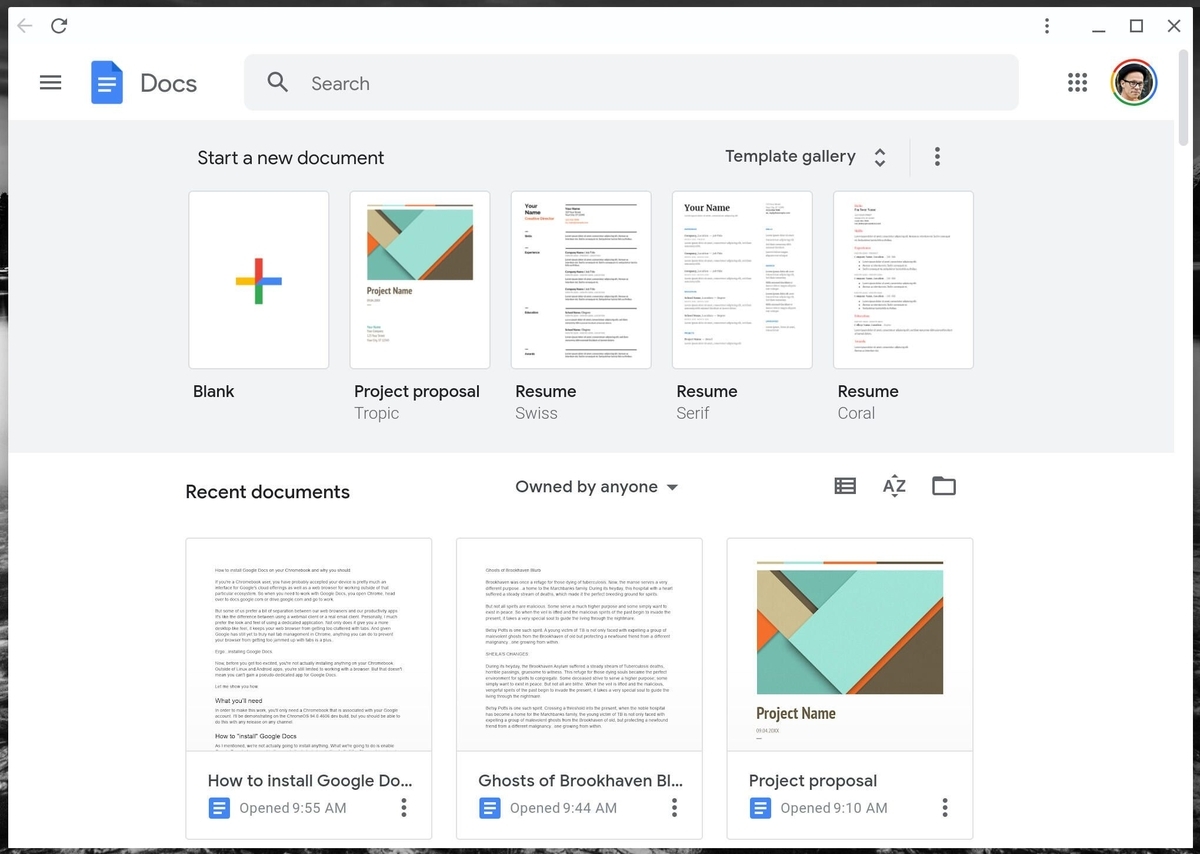The image size is (1200, 854).
Task: Click the Tropic template subtitle
Action: (376, 413)
